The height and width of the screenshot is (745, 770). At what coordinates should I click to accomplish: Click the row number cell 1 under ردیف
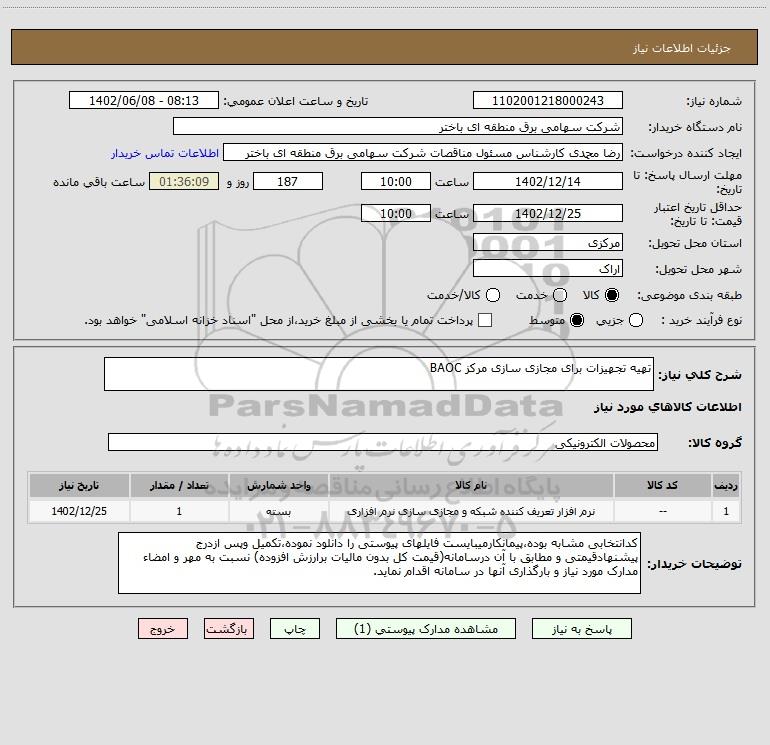(726, 511)
